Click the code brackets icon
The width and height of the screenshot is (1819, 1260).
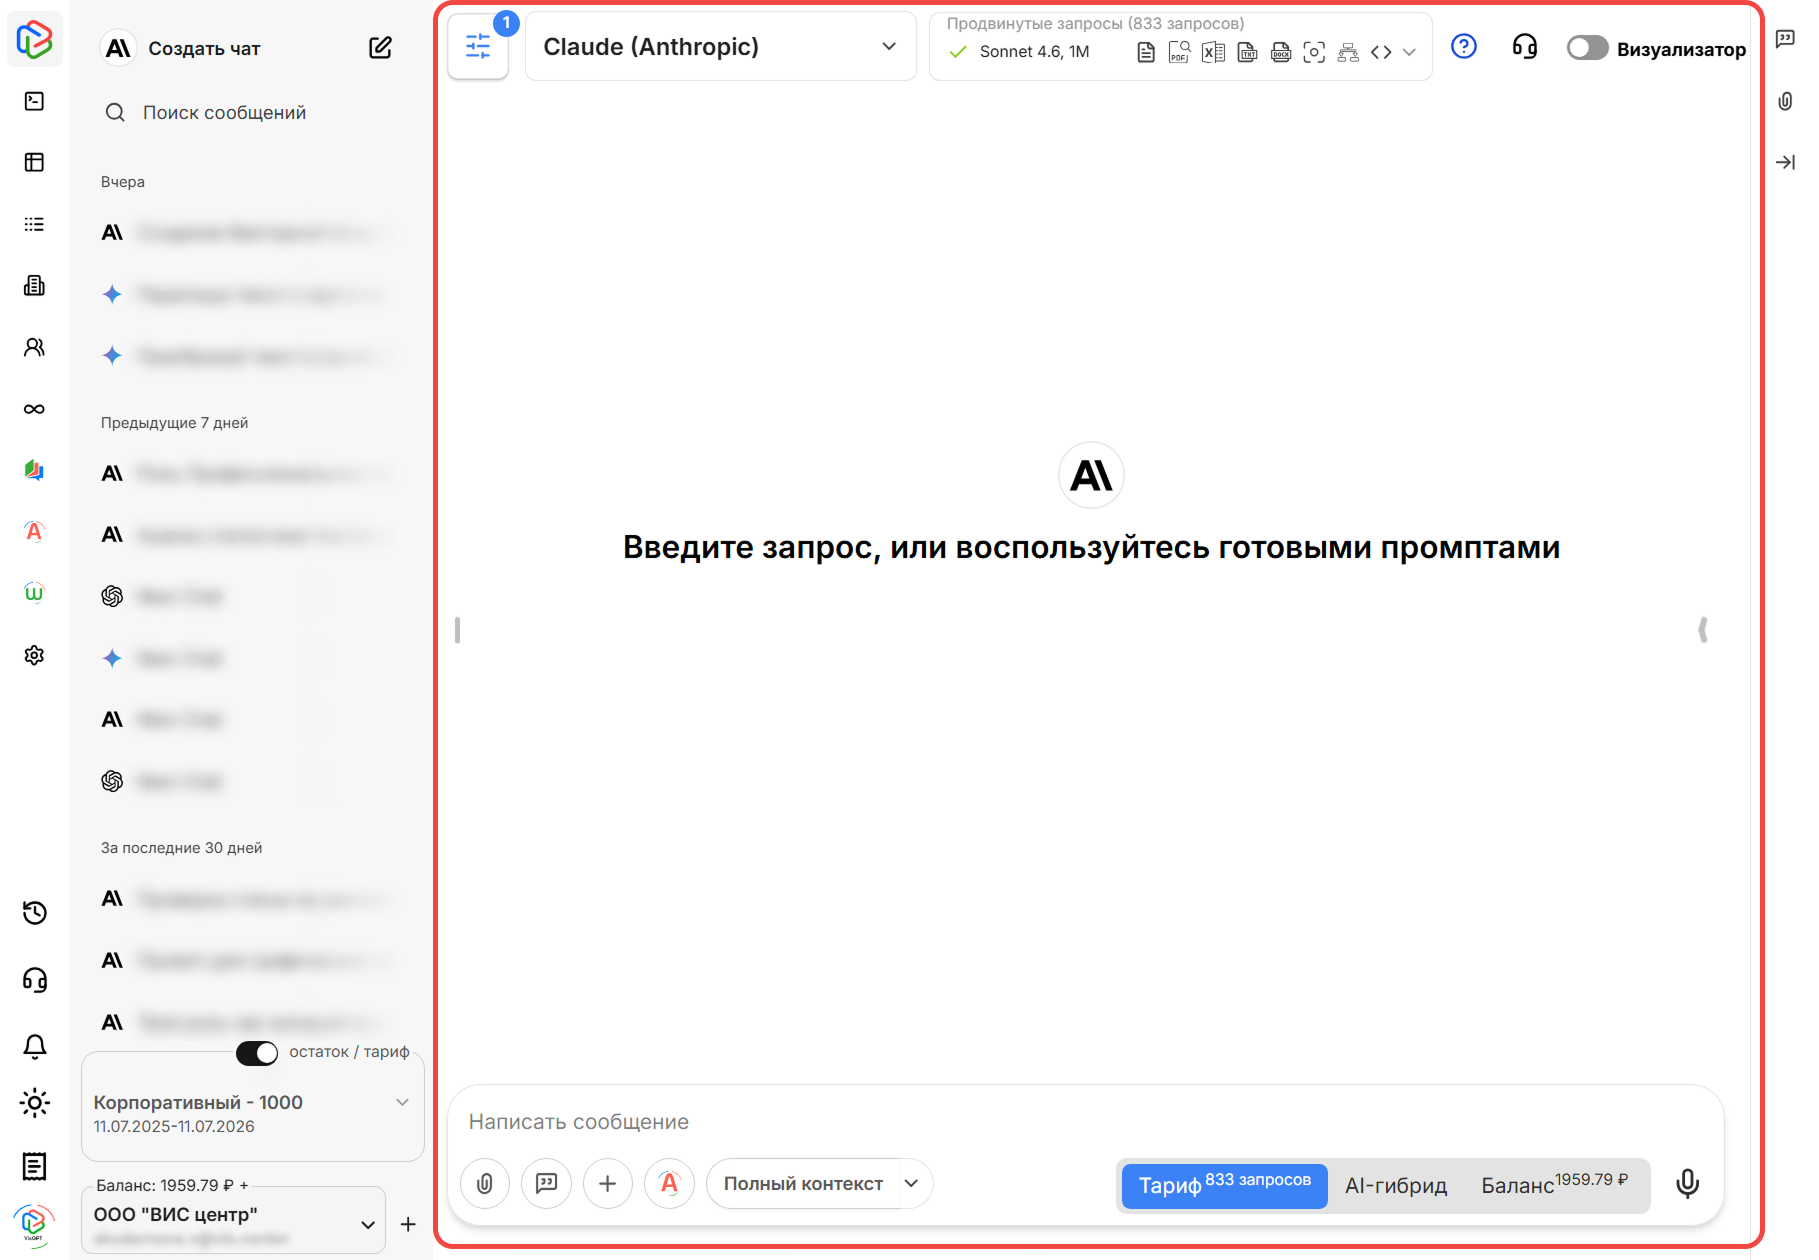(x=1381, y=52)
